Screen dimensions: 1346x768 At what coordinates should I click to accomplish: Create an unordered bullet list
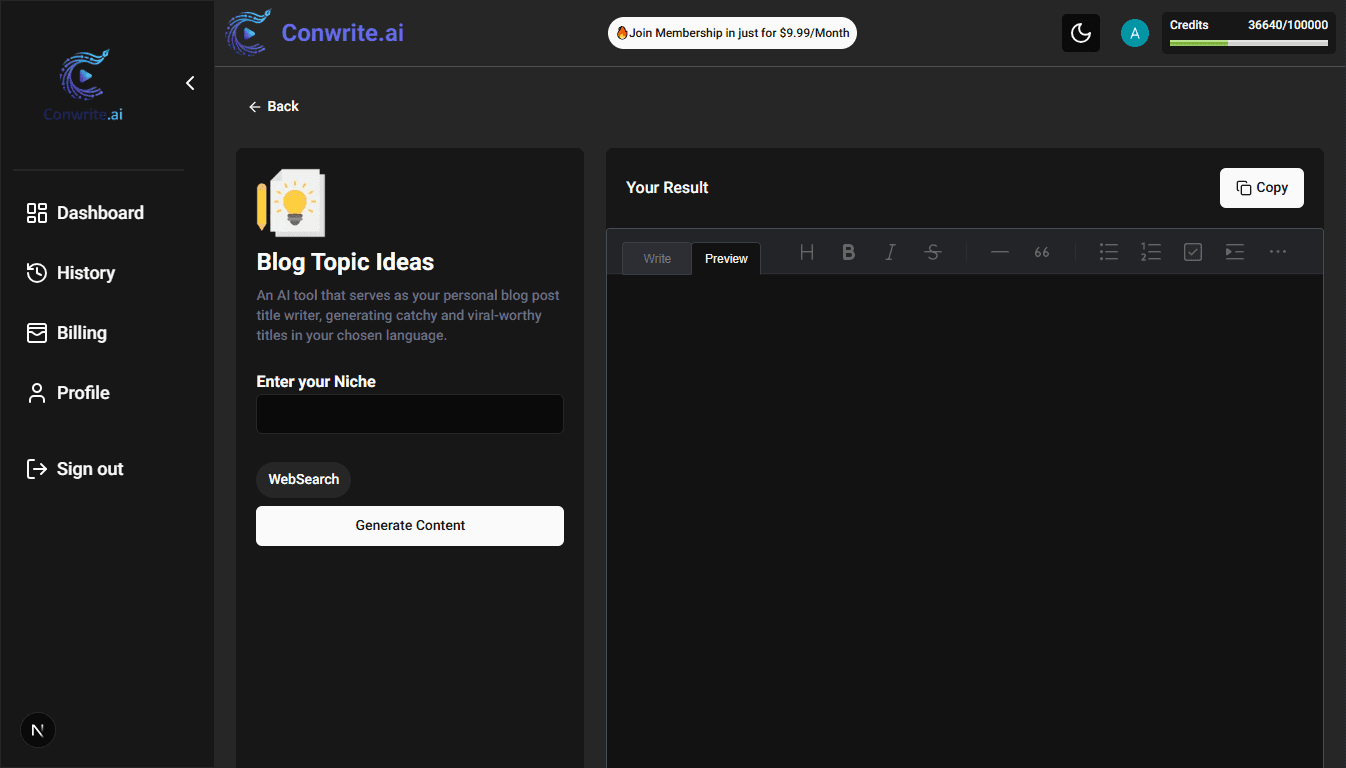tap(1108, 252)
